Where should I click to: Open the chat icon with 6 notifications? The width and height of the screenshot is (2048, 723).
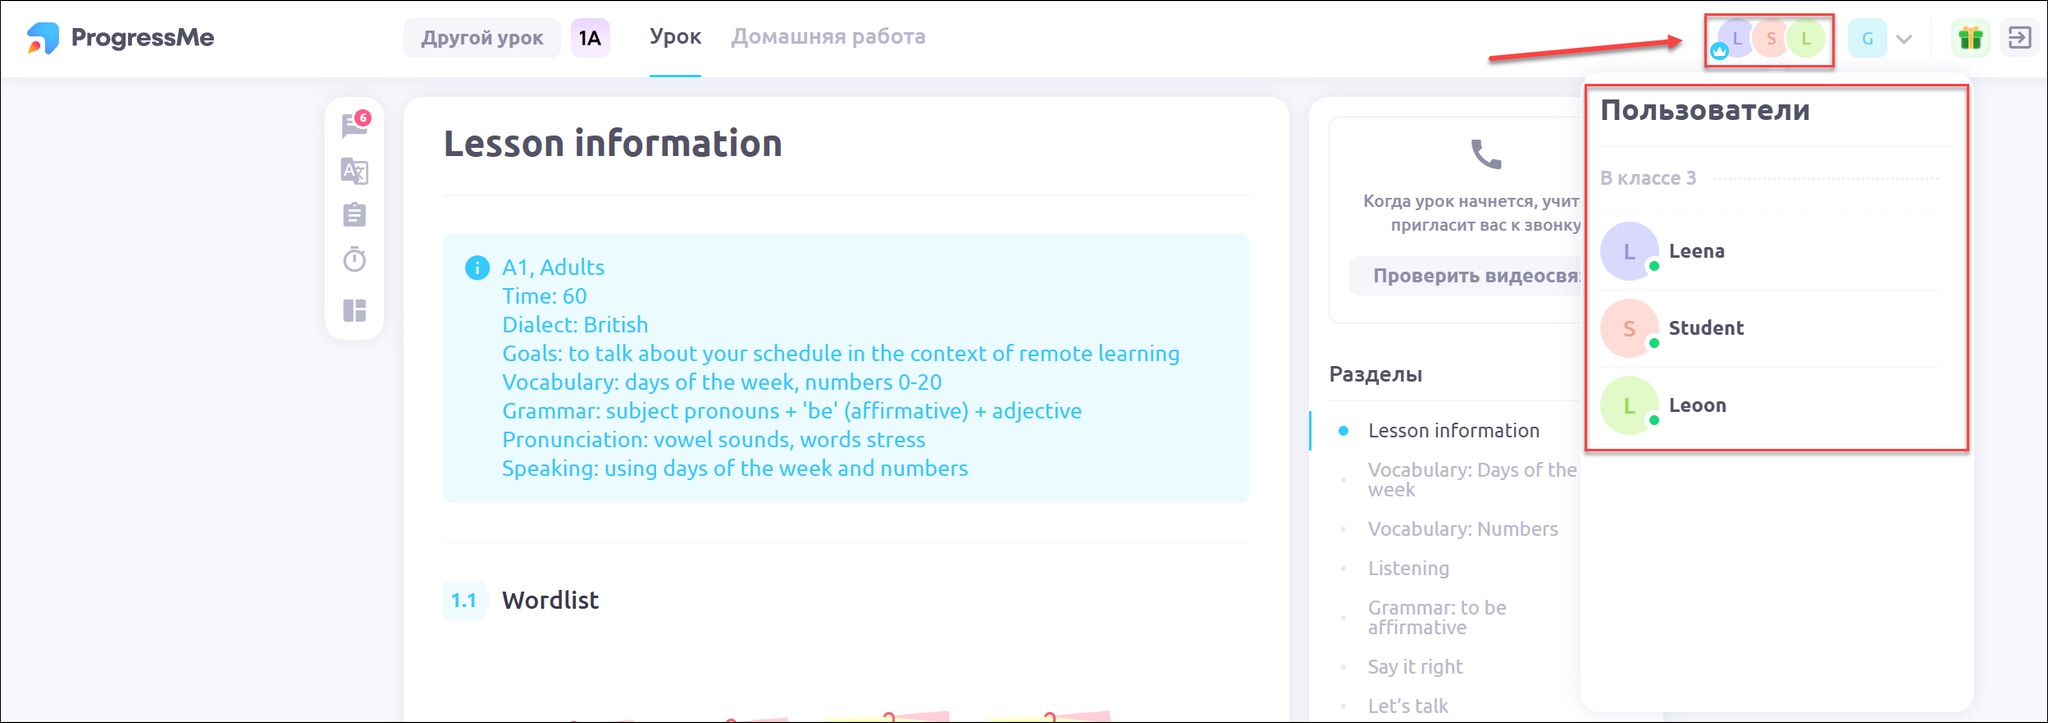click(355, 125)
